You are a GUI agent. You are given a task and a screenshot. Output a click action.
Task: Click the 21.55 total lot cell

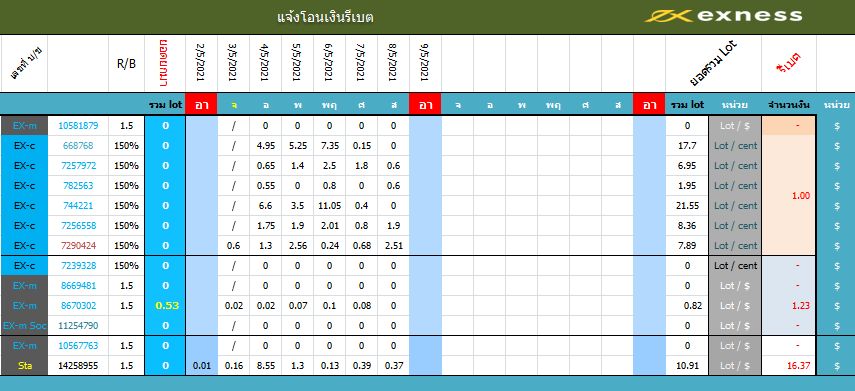687,206
